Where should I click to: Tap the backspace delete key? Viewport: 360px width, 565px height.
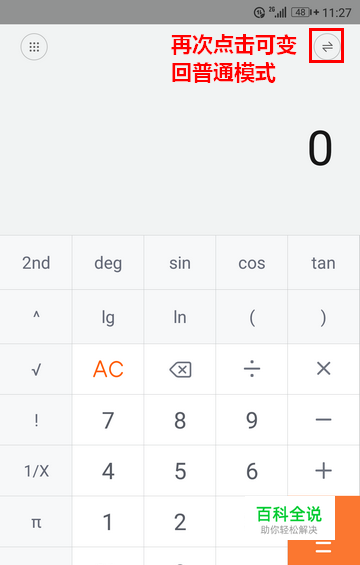coord(180,369)
